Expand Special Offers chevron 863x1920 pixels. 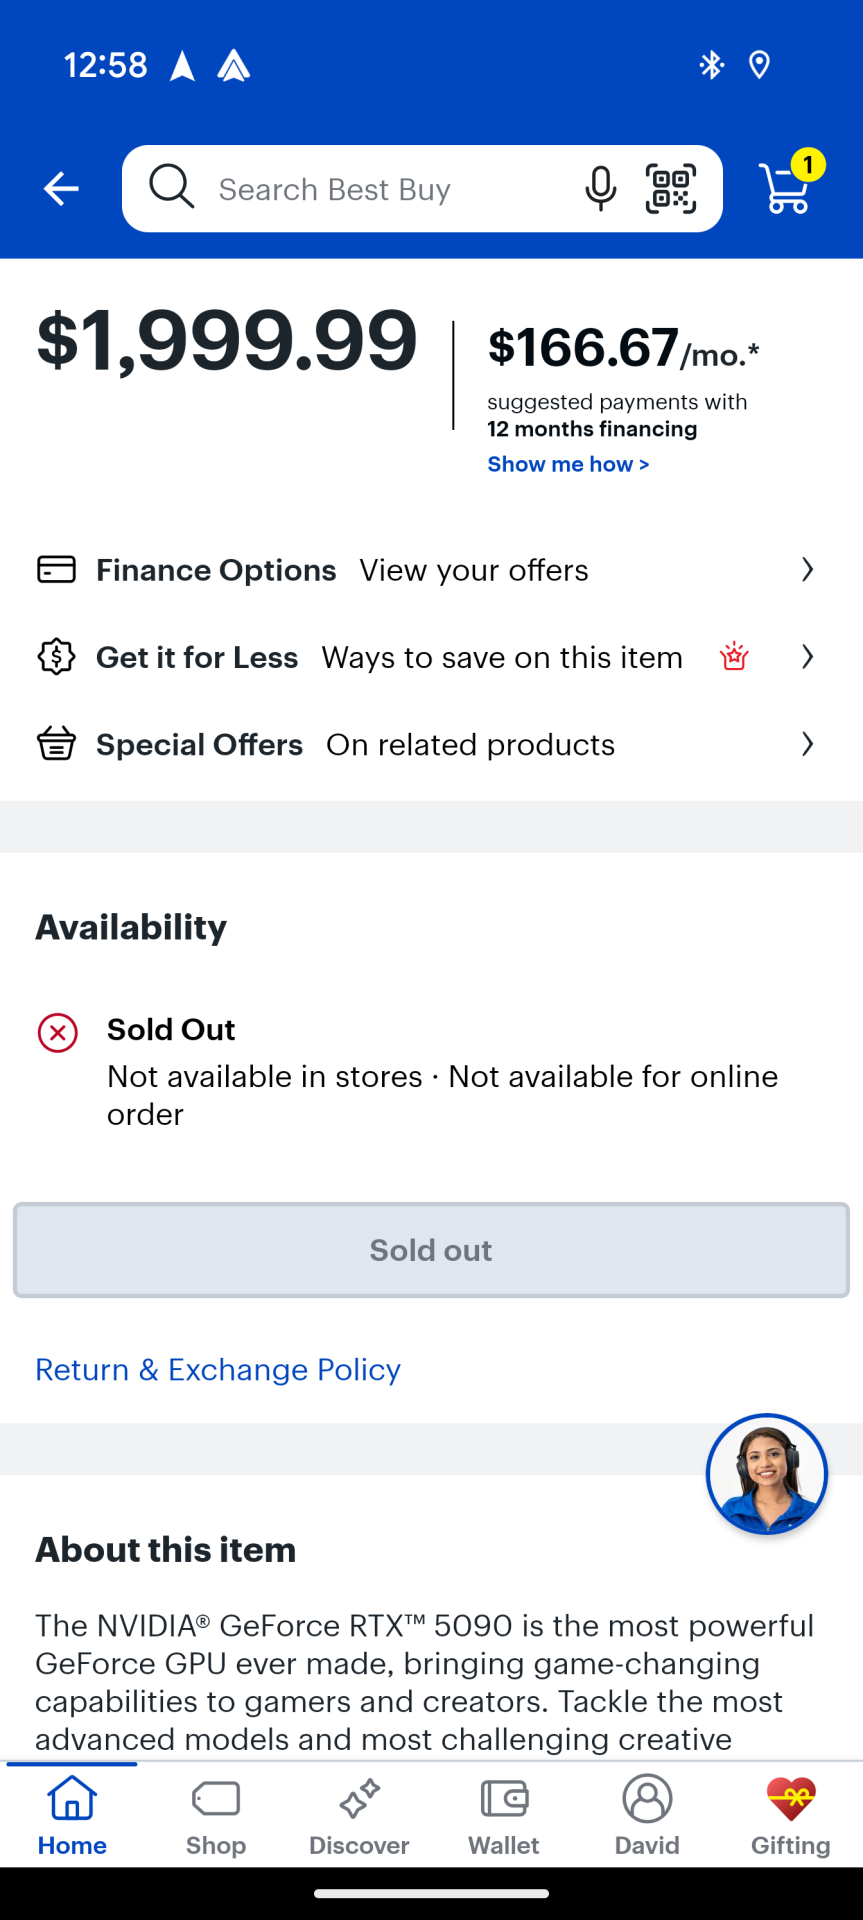tap(807, 744)
